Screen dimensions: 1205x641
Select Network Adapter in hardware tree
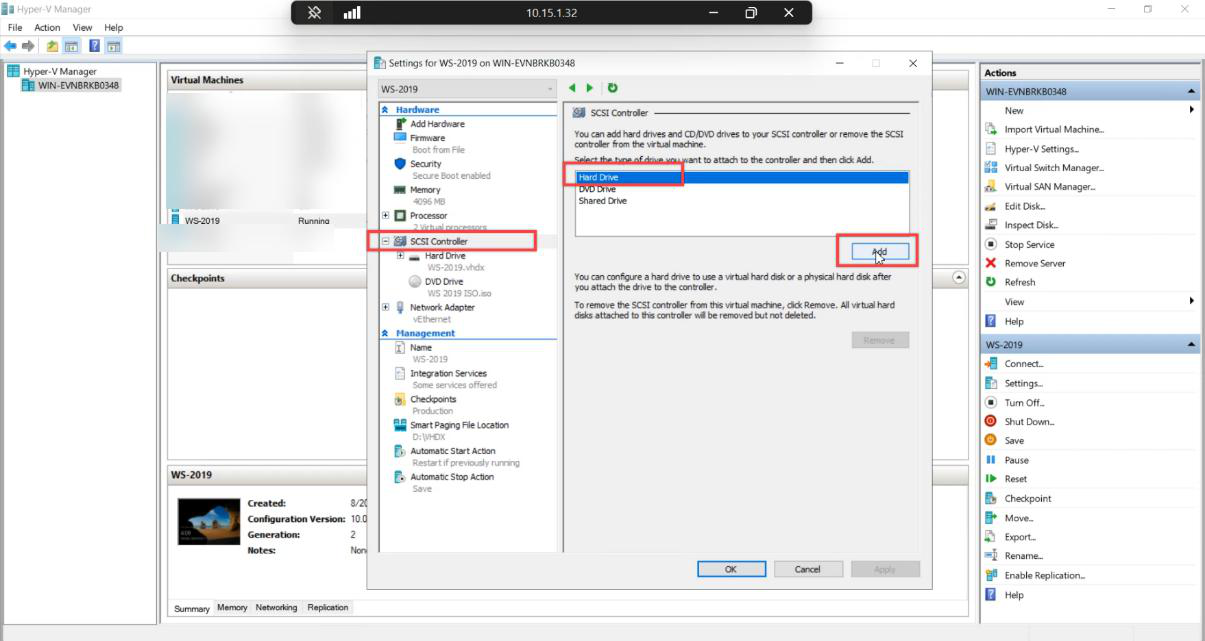point(442,308)
